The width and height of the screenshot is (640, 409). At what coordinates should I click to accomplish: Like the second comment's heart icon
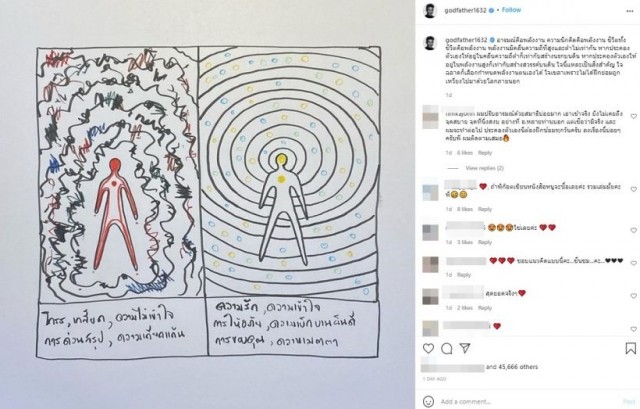click(x=633, y=189)
